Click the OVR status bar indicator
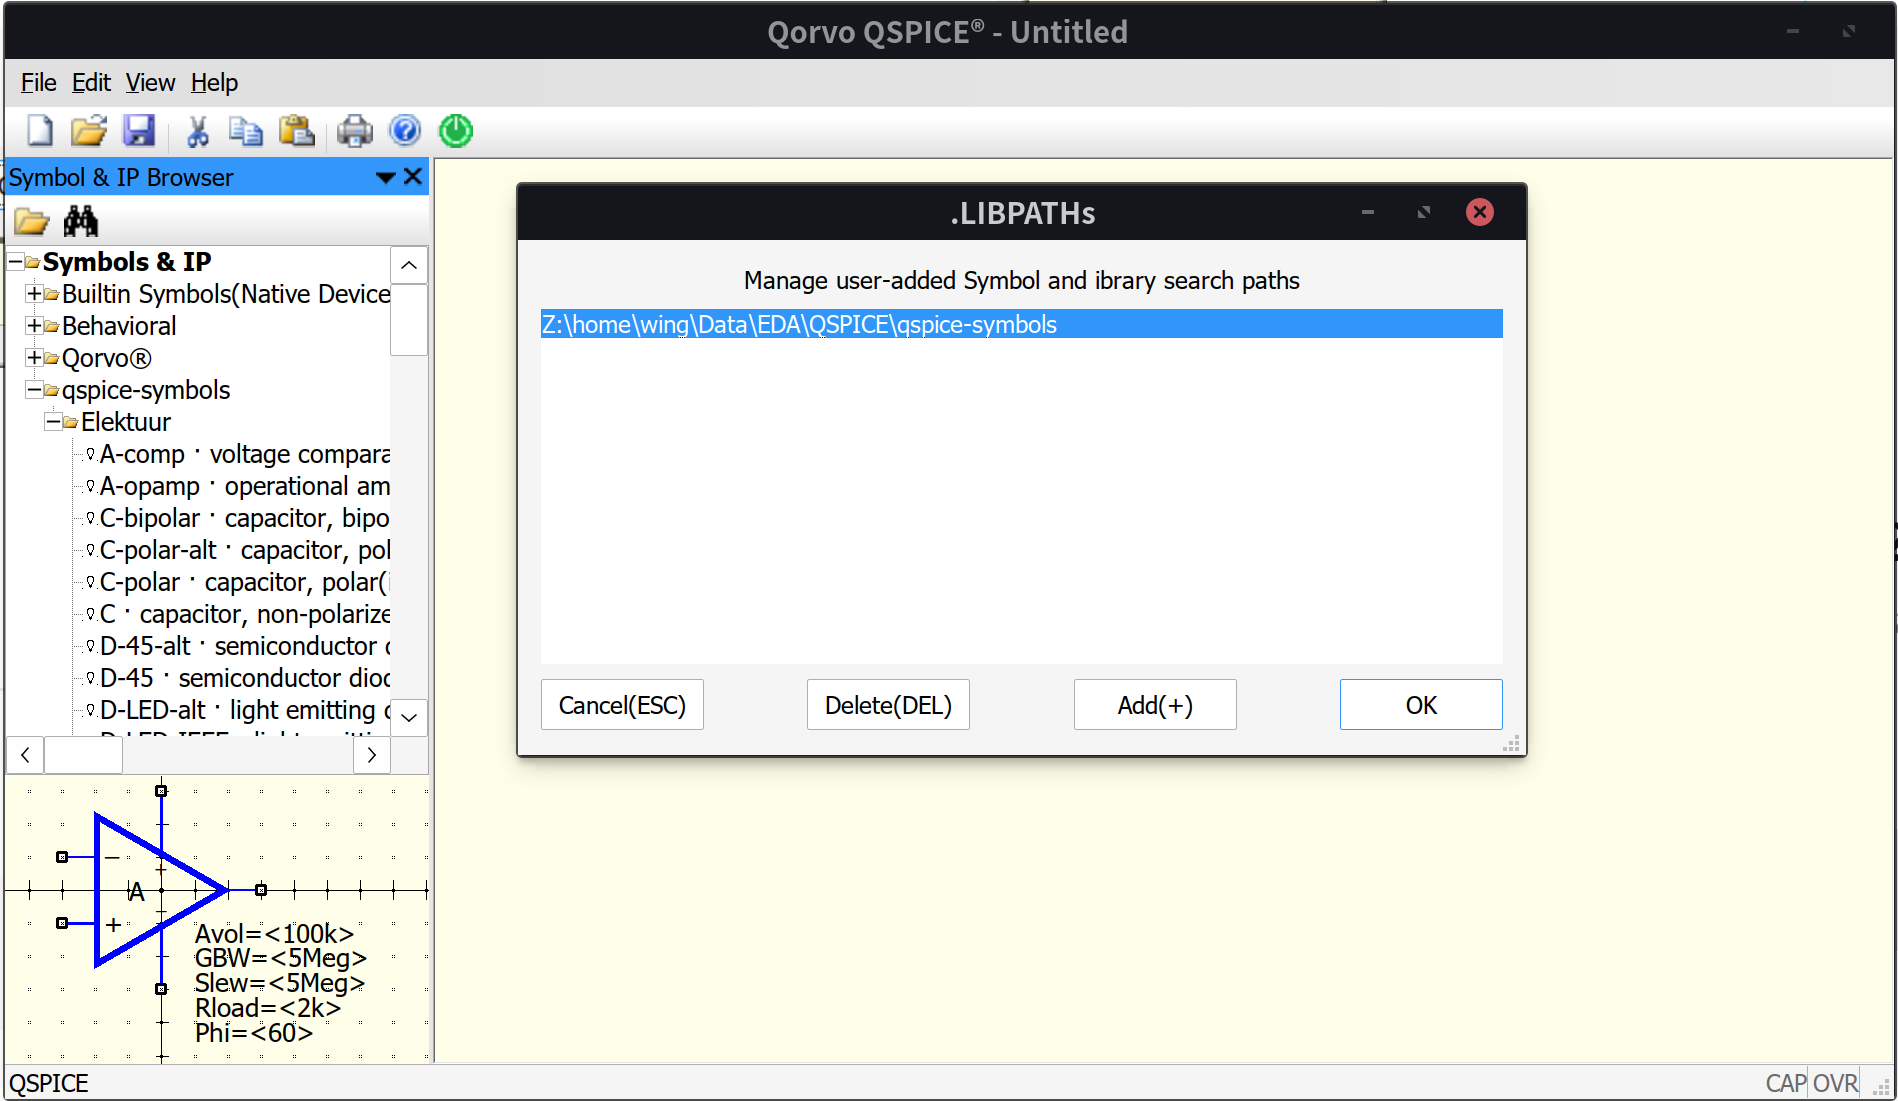This screenshot has width=1898, height=1101. coord(1835,1083)
